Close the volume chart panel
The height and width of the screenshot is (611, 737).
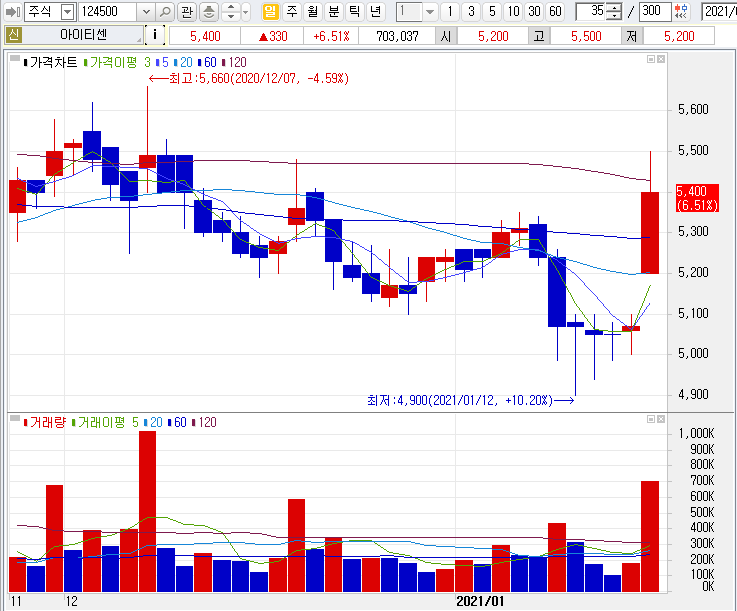point(661,419)
